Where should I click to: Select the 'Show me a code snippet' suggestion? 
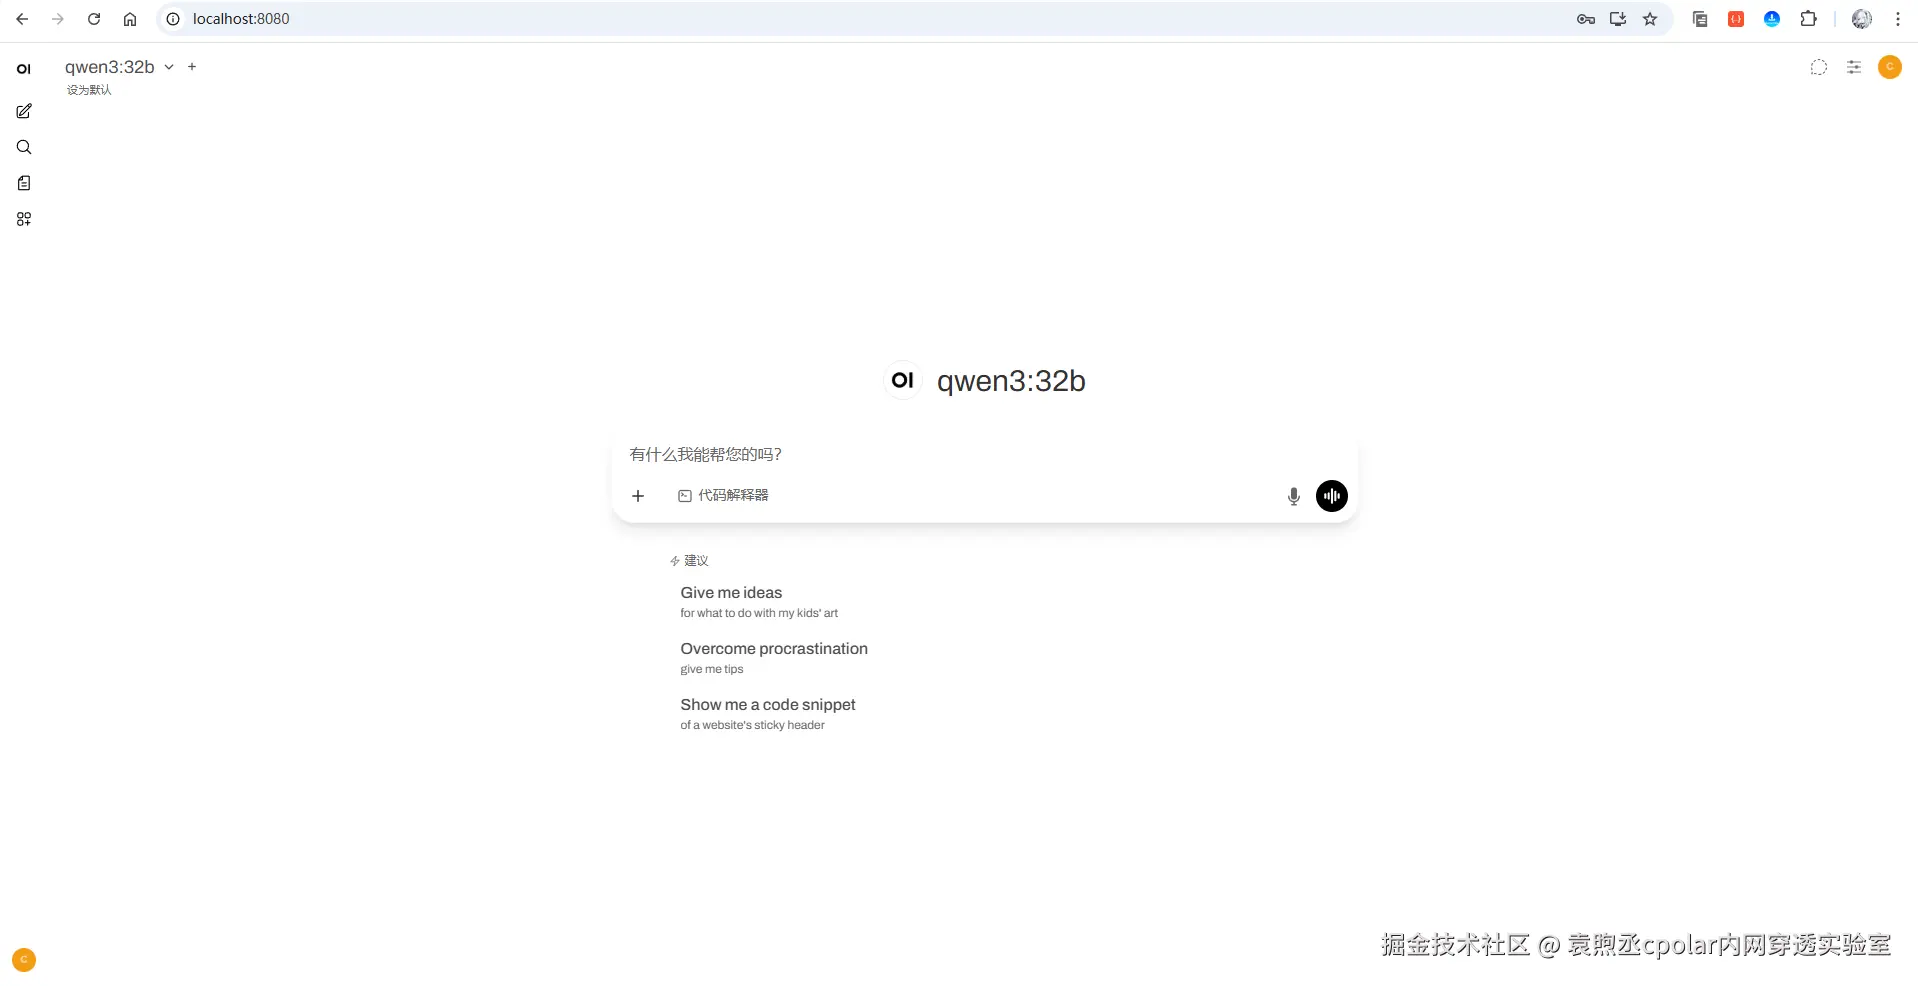tap(767, 704)
